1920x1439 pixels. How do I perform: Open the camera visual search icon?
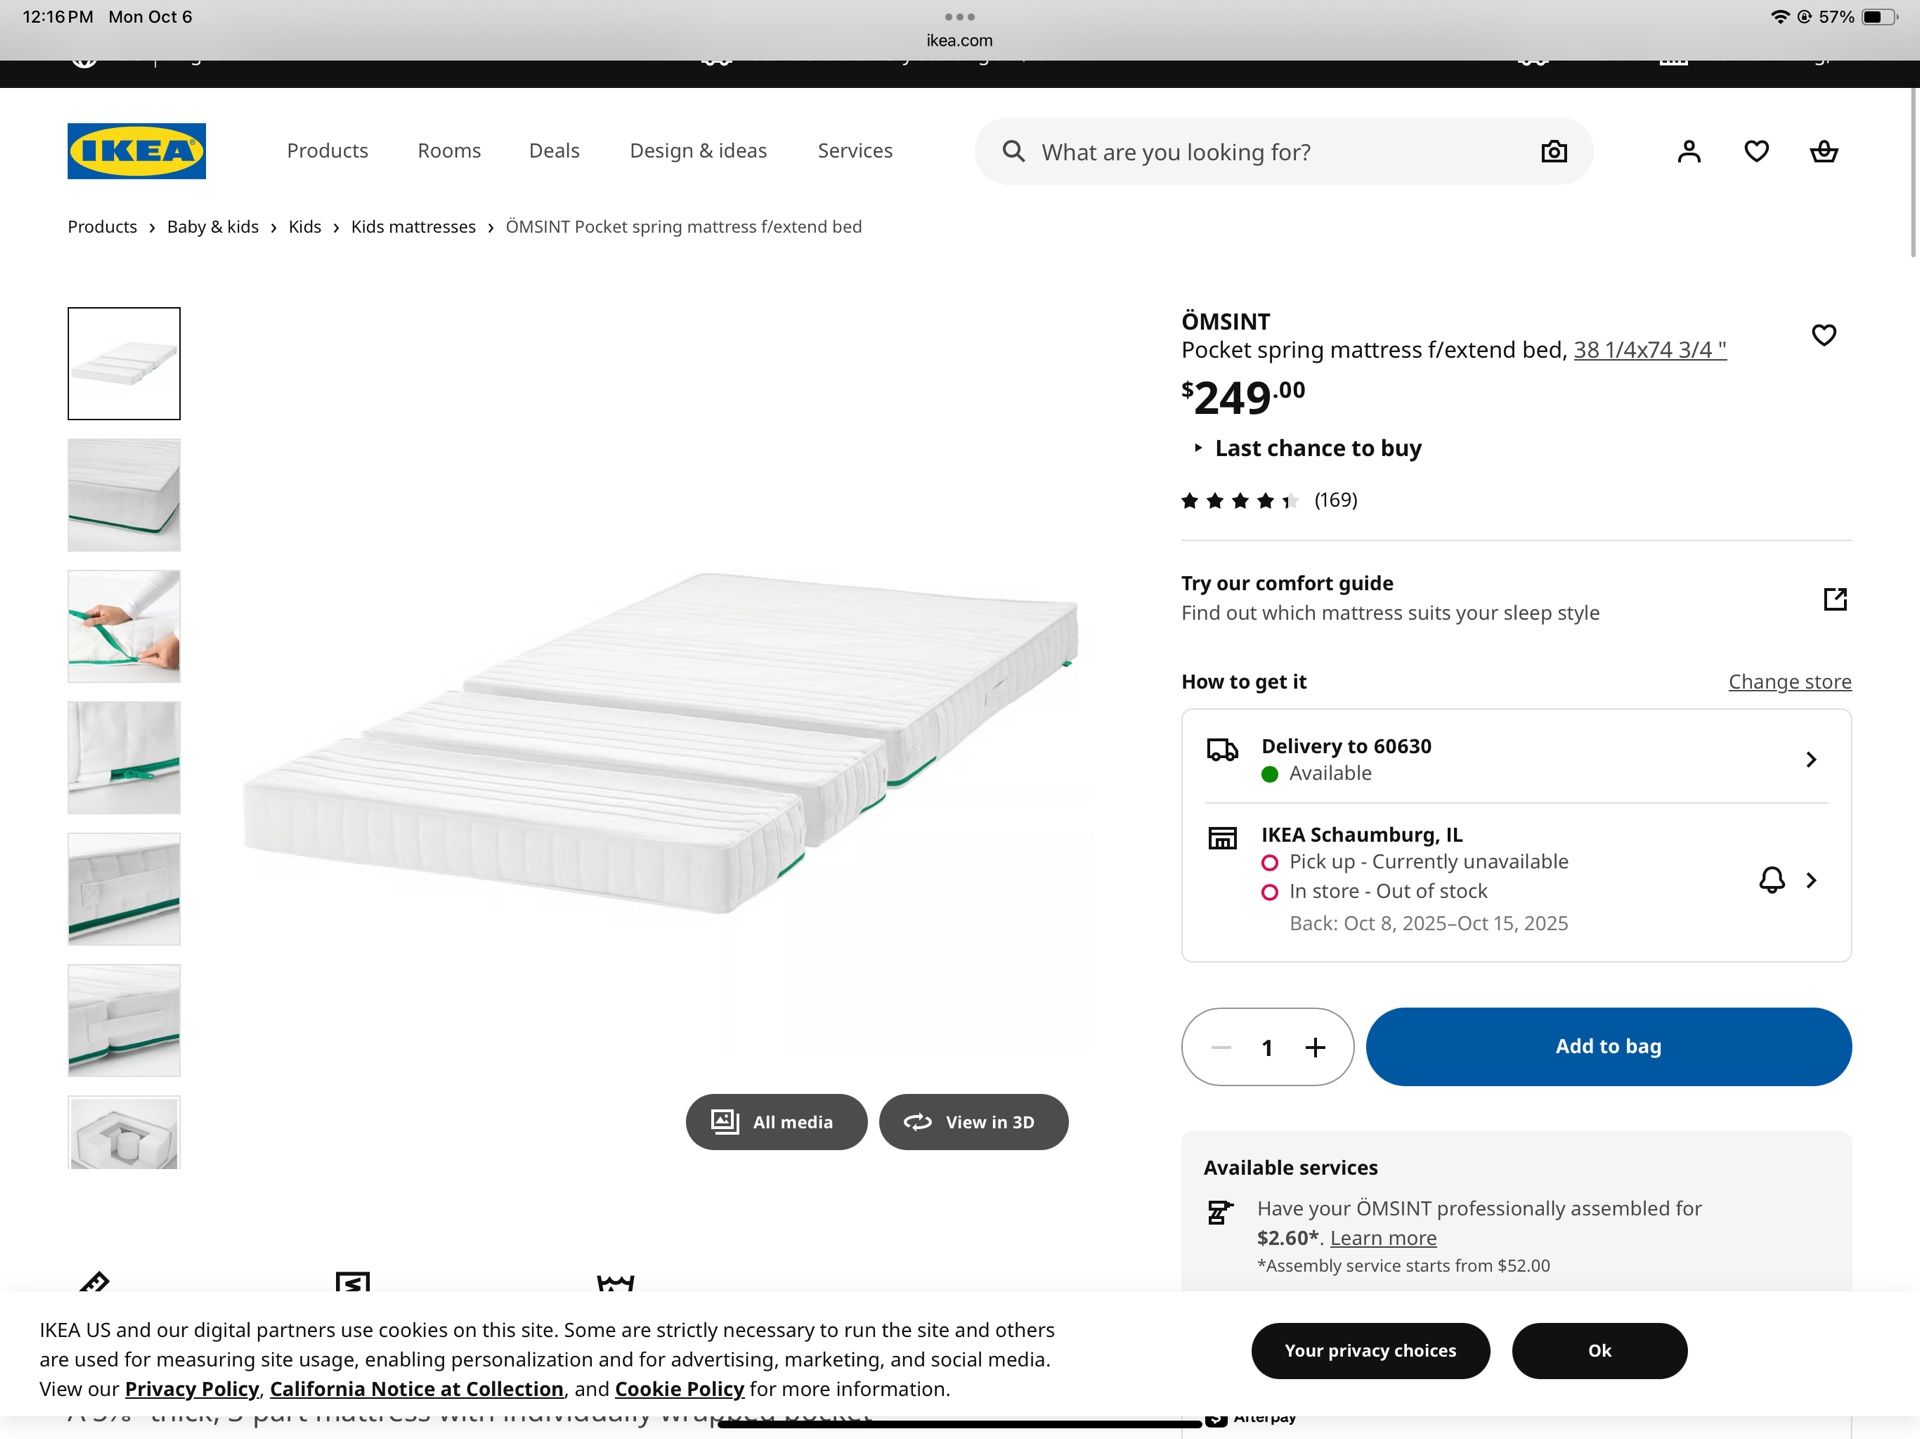pyautogui.click(x=1554, y=152)
